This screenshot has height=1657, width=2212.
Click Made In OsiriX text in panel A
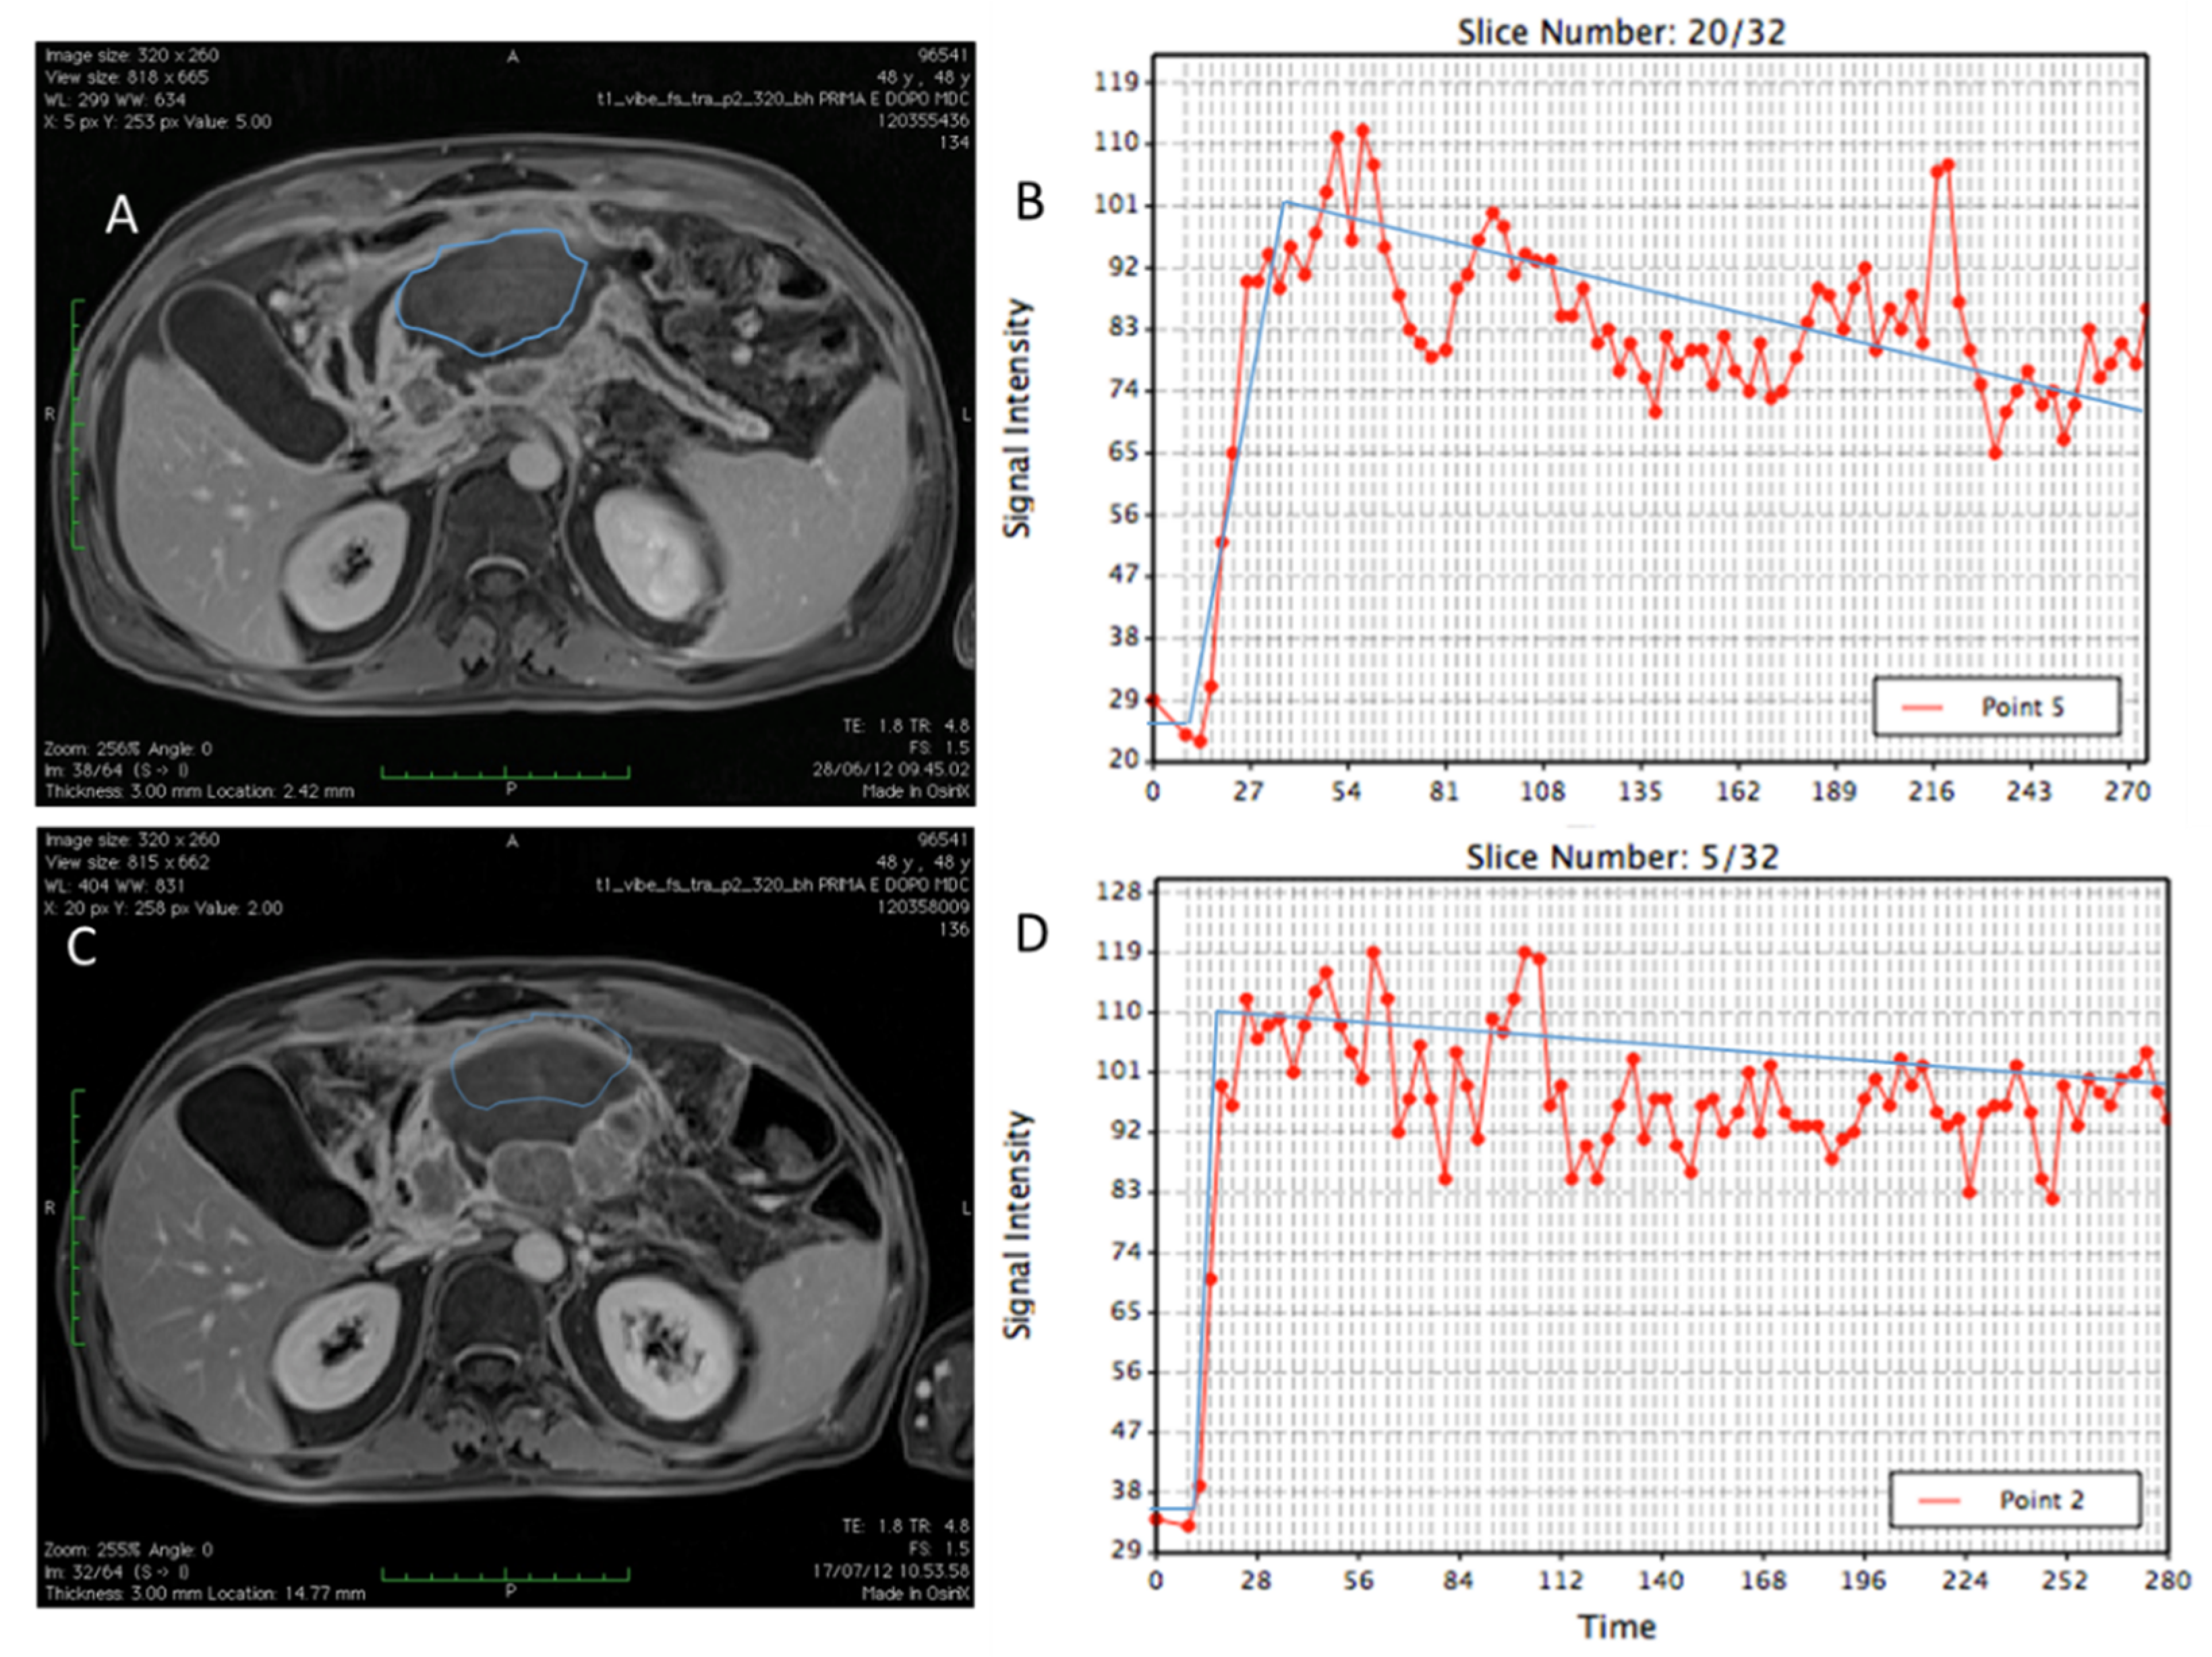click(x=915, y=792)
